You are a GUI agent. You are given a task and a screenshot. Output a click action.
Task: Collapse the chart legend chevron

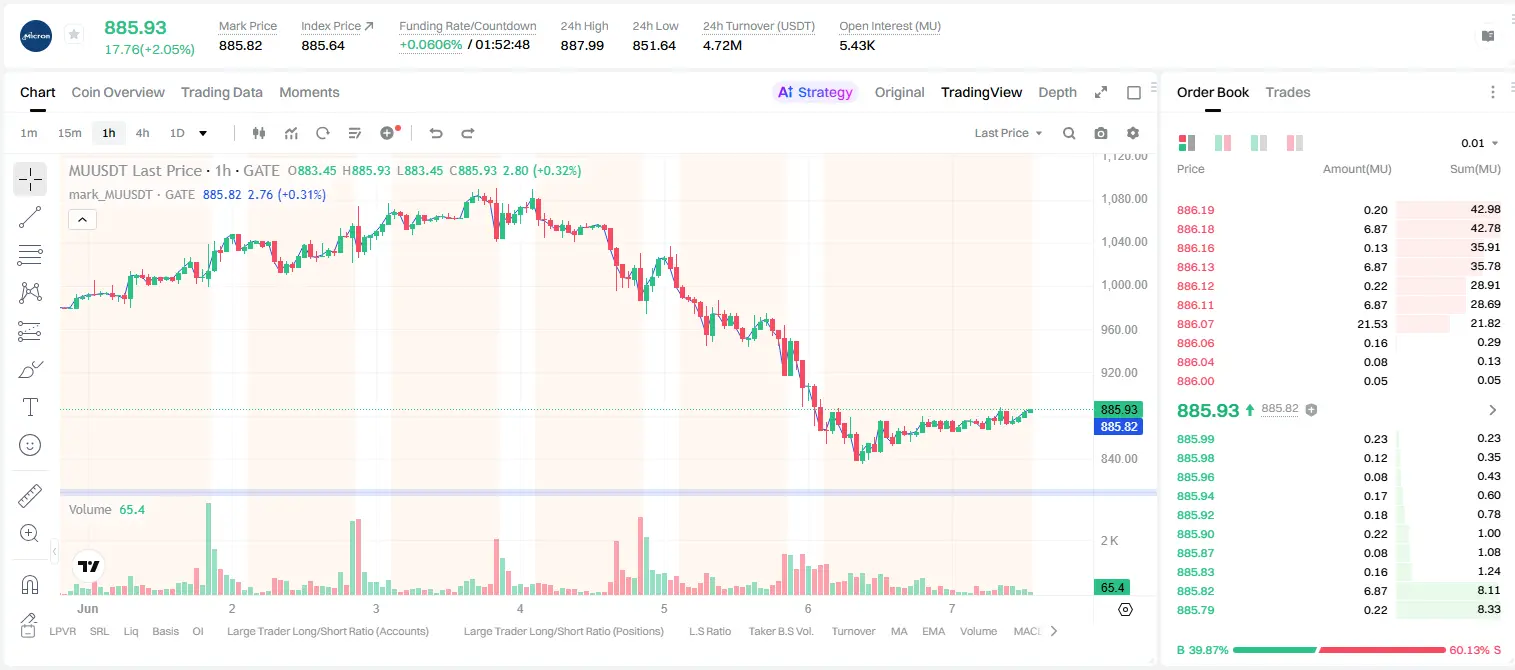tap(83, 220)
